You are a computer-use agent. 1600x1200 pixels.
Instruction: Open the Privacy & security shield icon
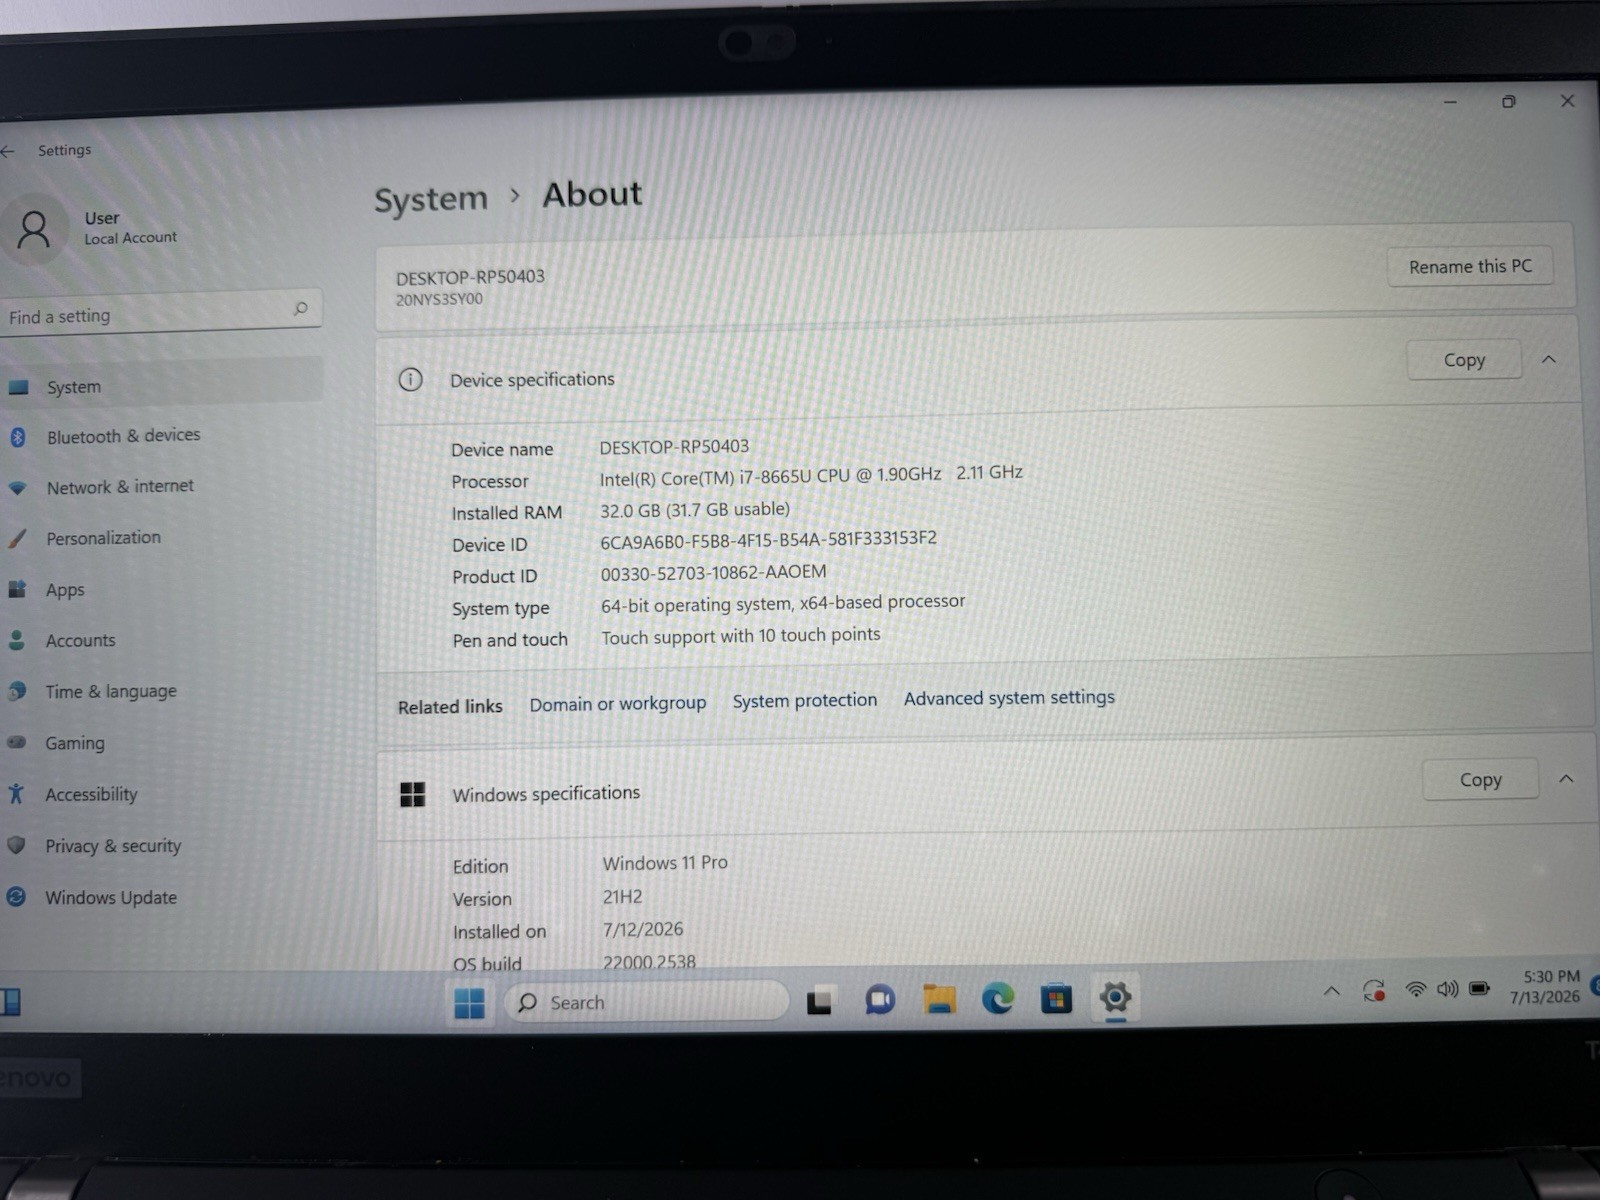pos(16,845)
